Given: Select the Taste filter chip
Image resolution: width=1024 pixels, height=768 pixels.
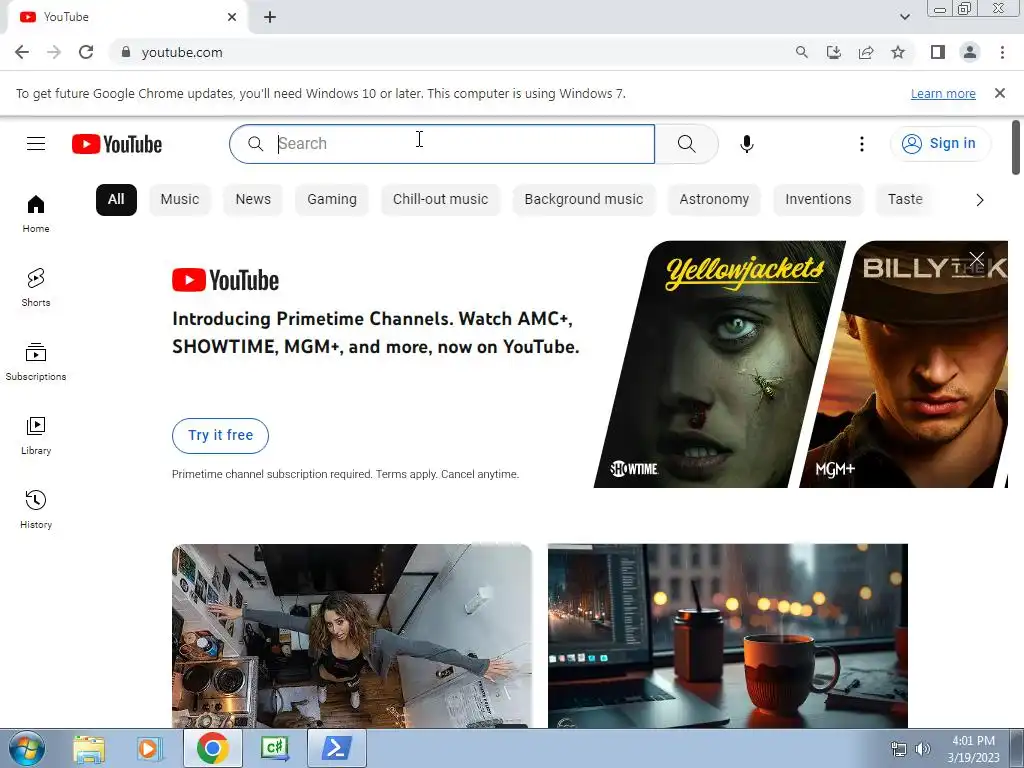Looking at the screenshot, I should [905, 200].
